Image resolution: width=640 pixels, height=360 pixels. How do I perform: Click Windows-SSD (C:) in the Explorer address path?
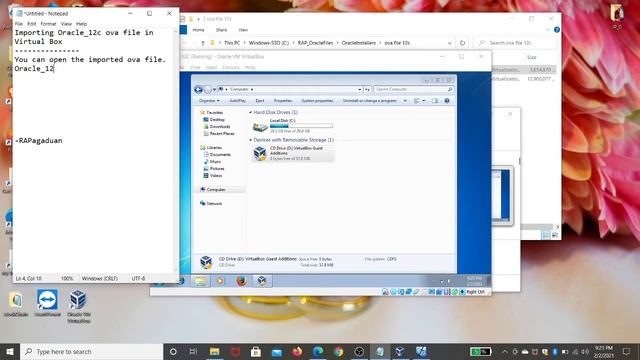point(269,42)
